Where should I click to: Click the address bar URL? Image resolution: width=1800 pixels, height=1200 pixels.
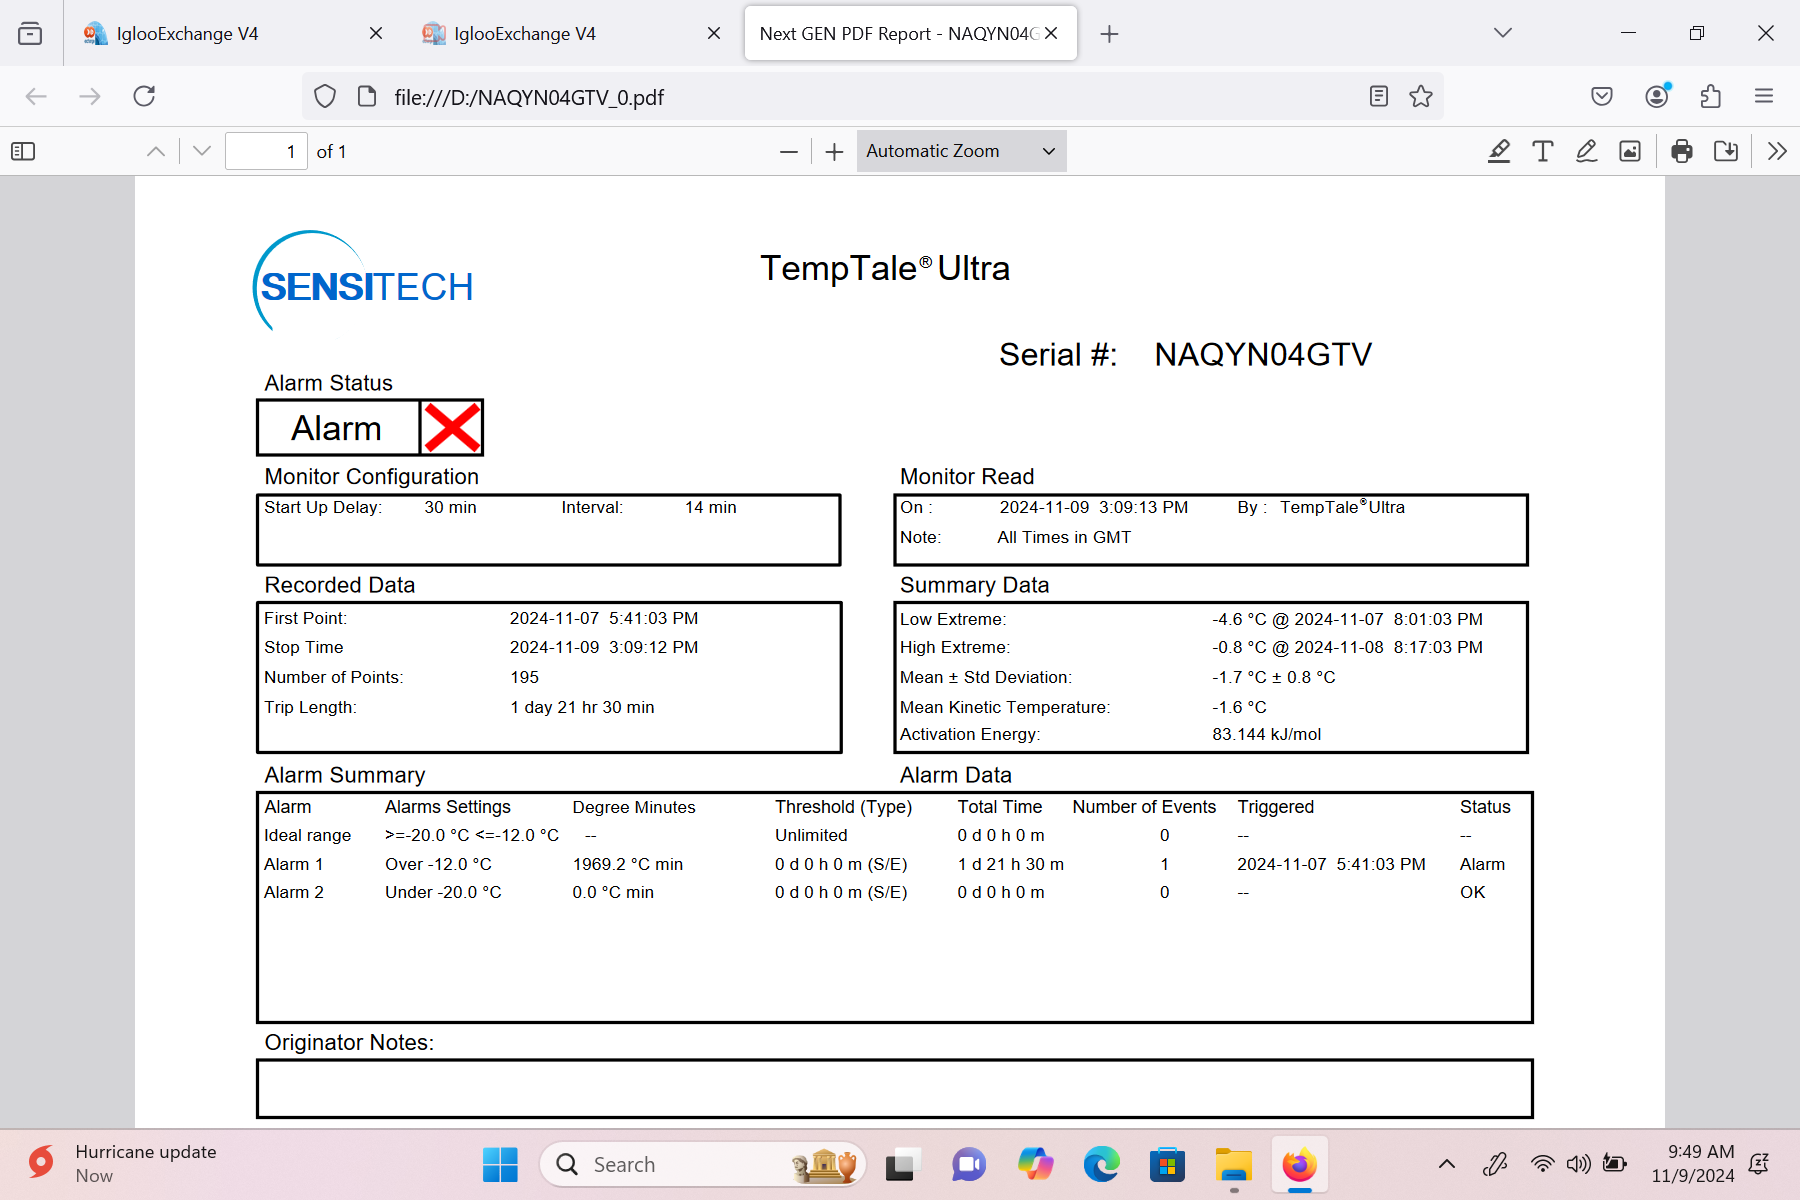[529, 97]
